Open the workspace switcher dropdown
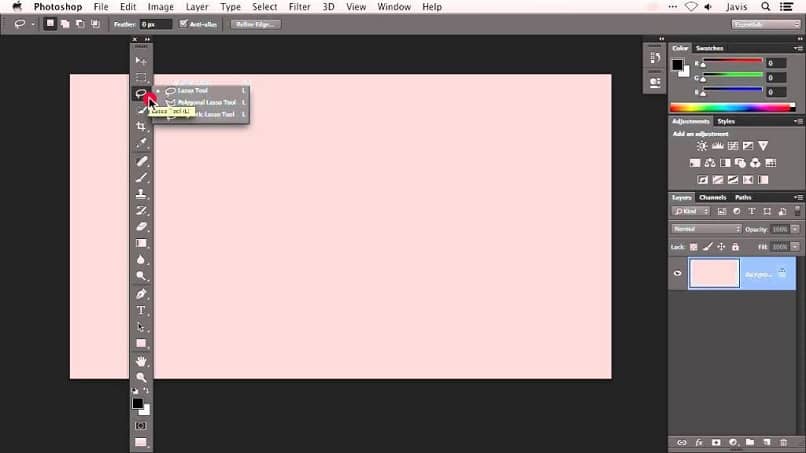Image resolution: width=806 pixels, height=453 pixels. coord(766,24)
